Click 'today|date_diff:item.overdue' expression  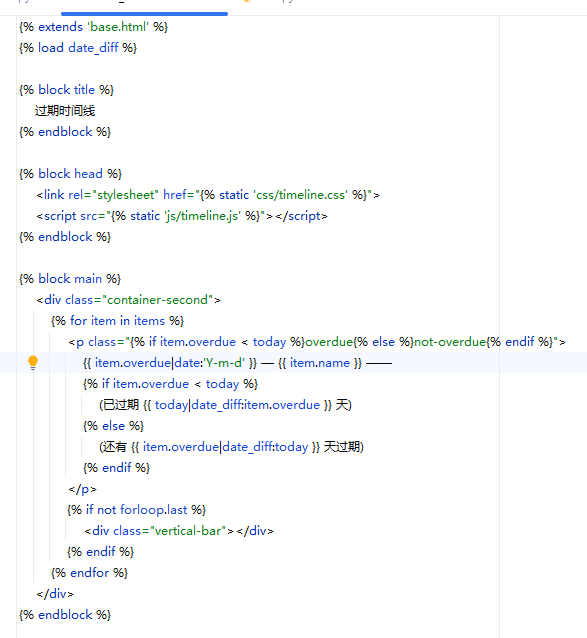point(237,405)
